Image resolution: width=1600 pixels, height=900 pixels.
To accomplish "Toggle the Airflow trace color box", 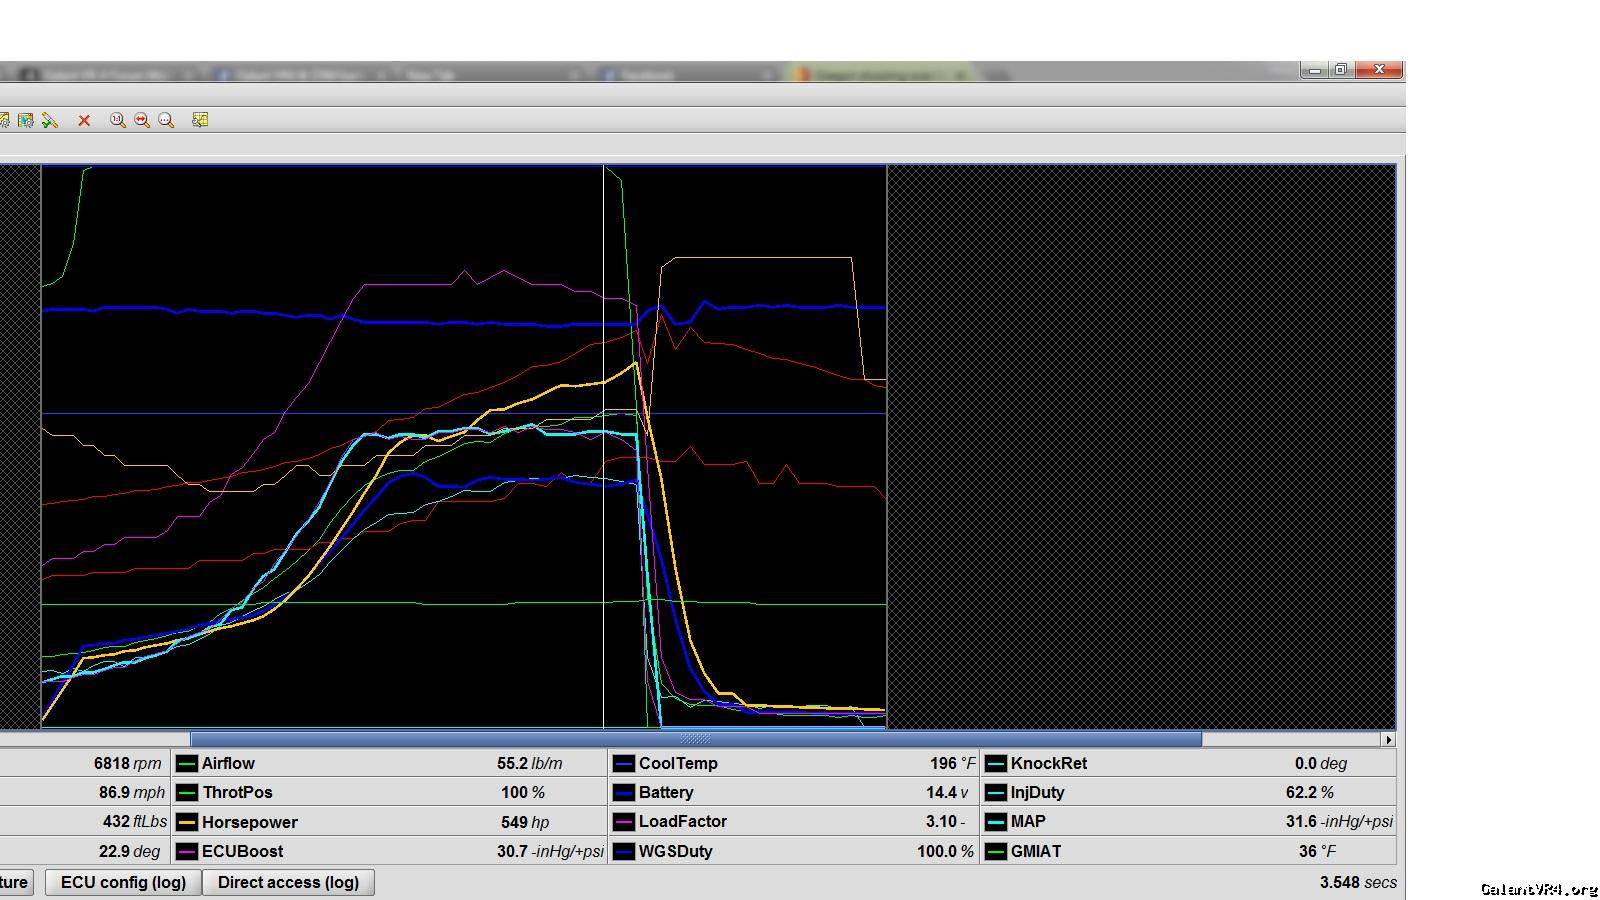I will coord(186,764).
